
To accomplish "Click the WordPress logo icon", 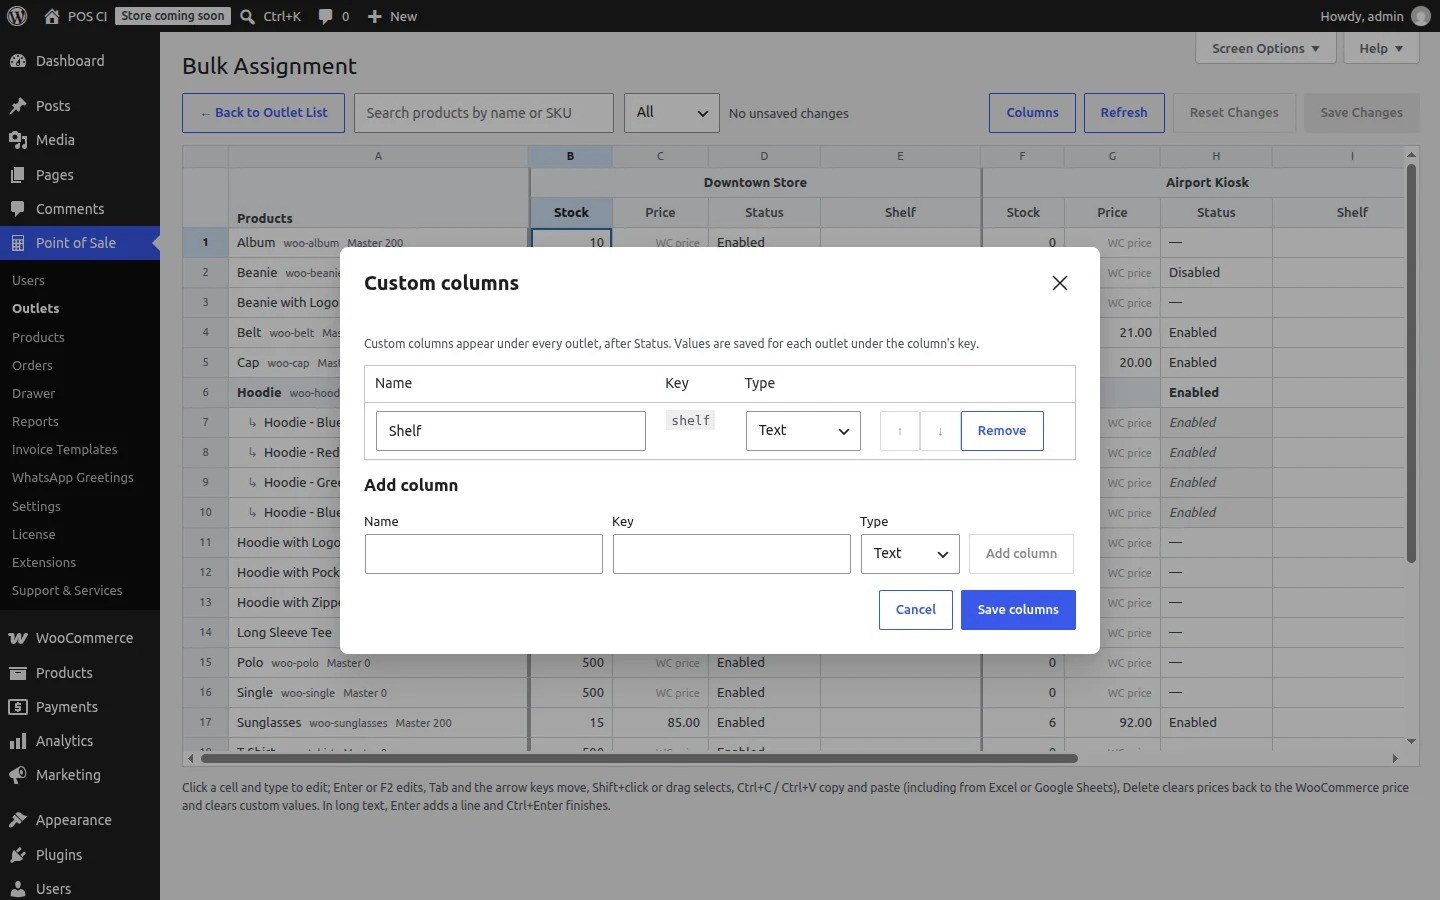I will click(17, 16).
